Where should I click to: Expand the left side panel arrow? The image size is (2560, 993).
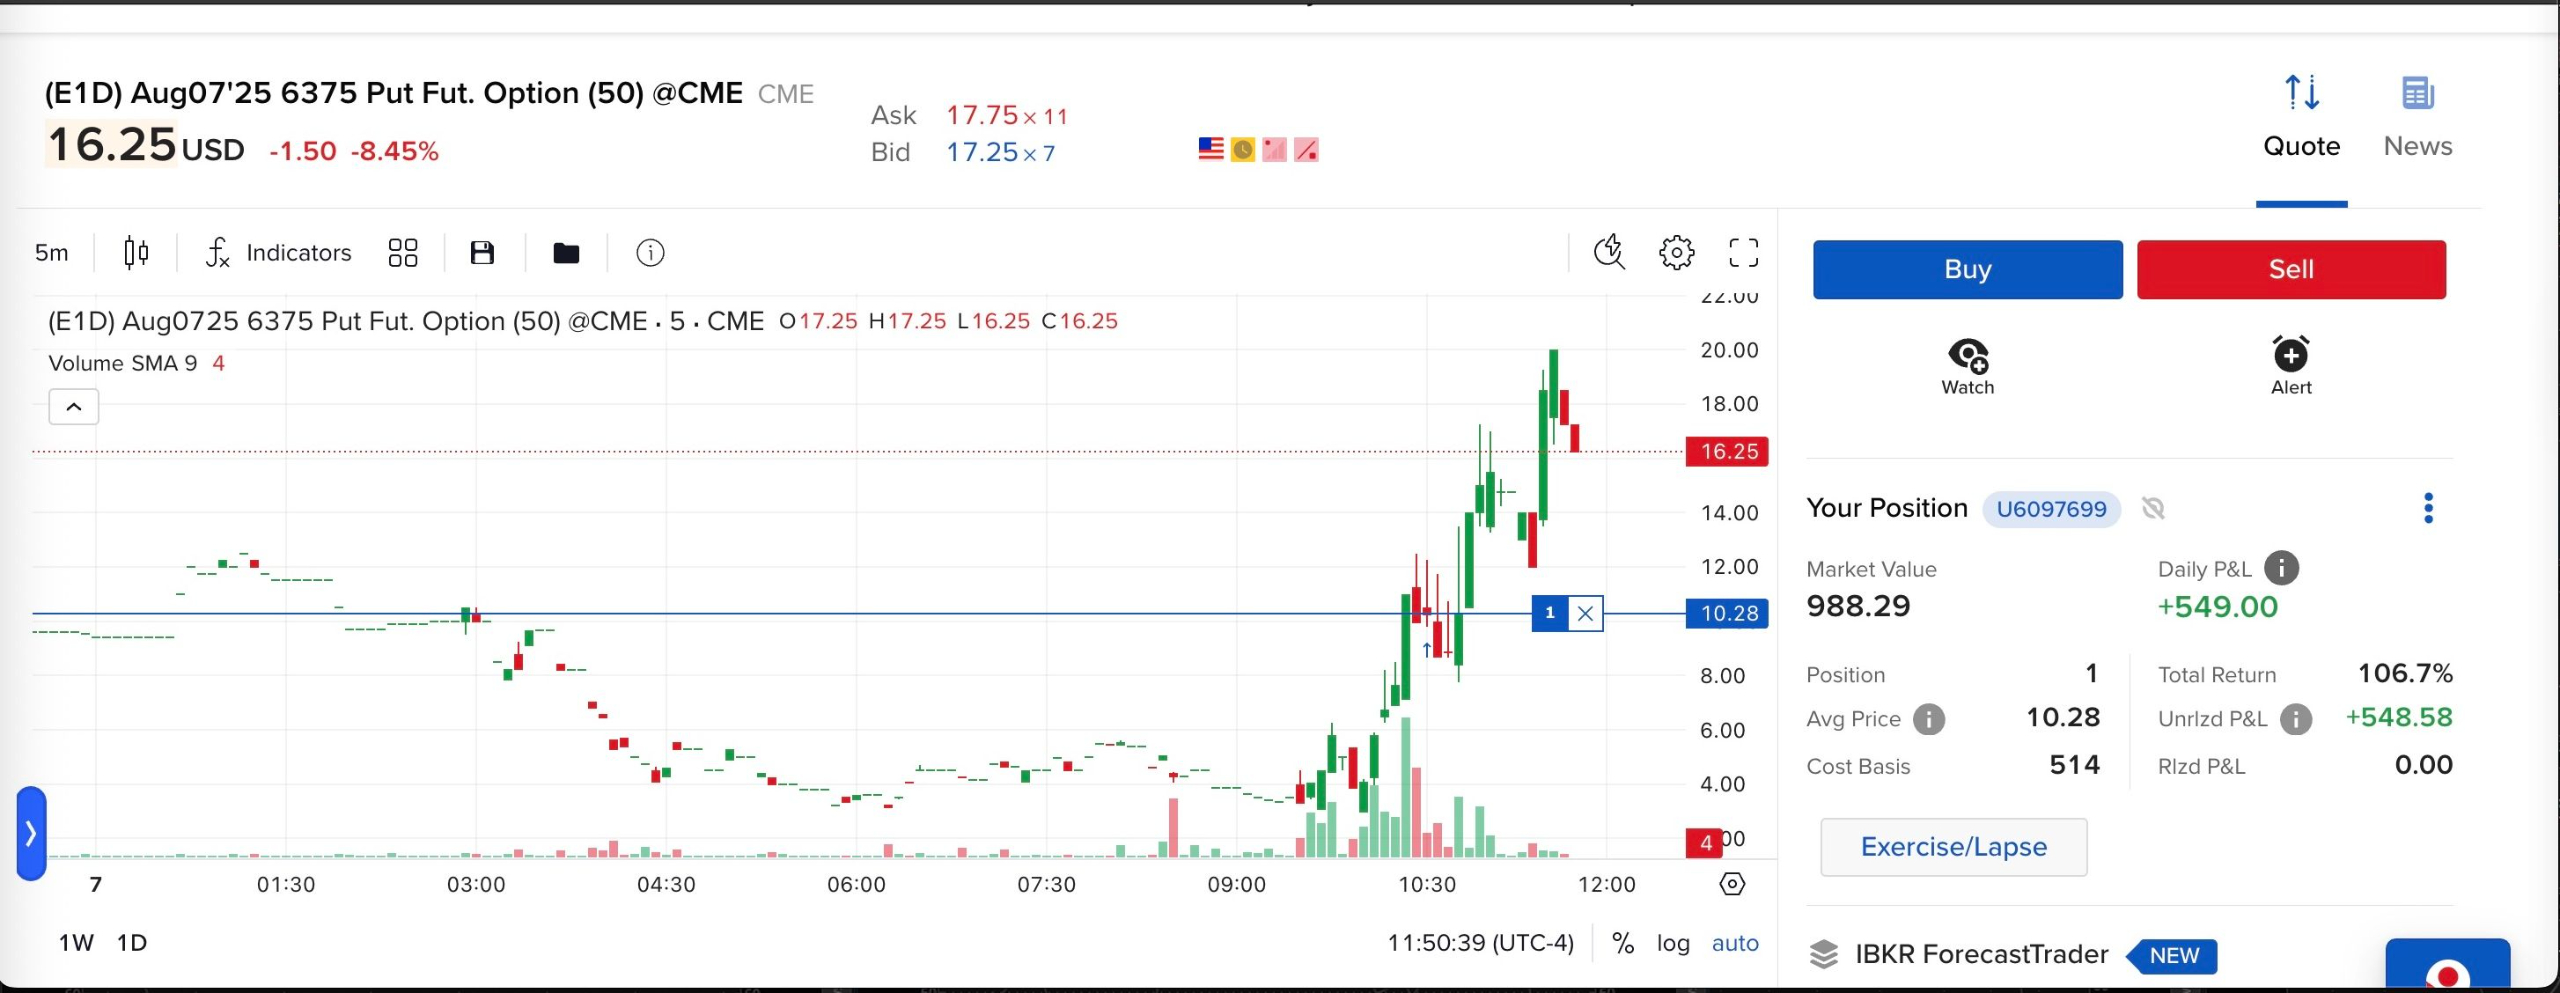[x=31, y=833]
